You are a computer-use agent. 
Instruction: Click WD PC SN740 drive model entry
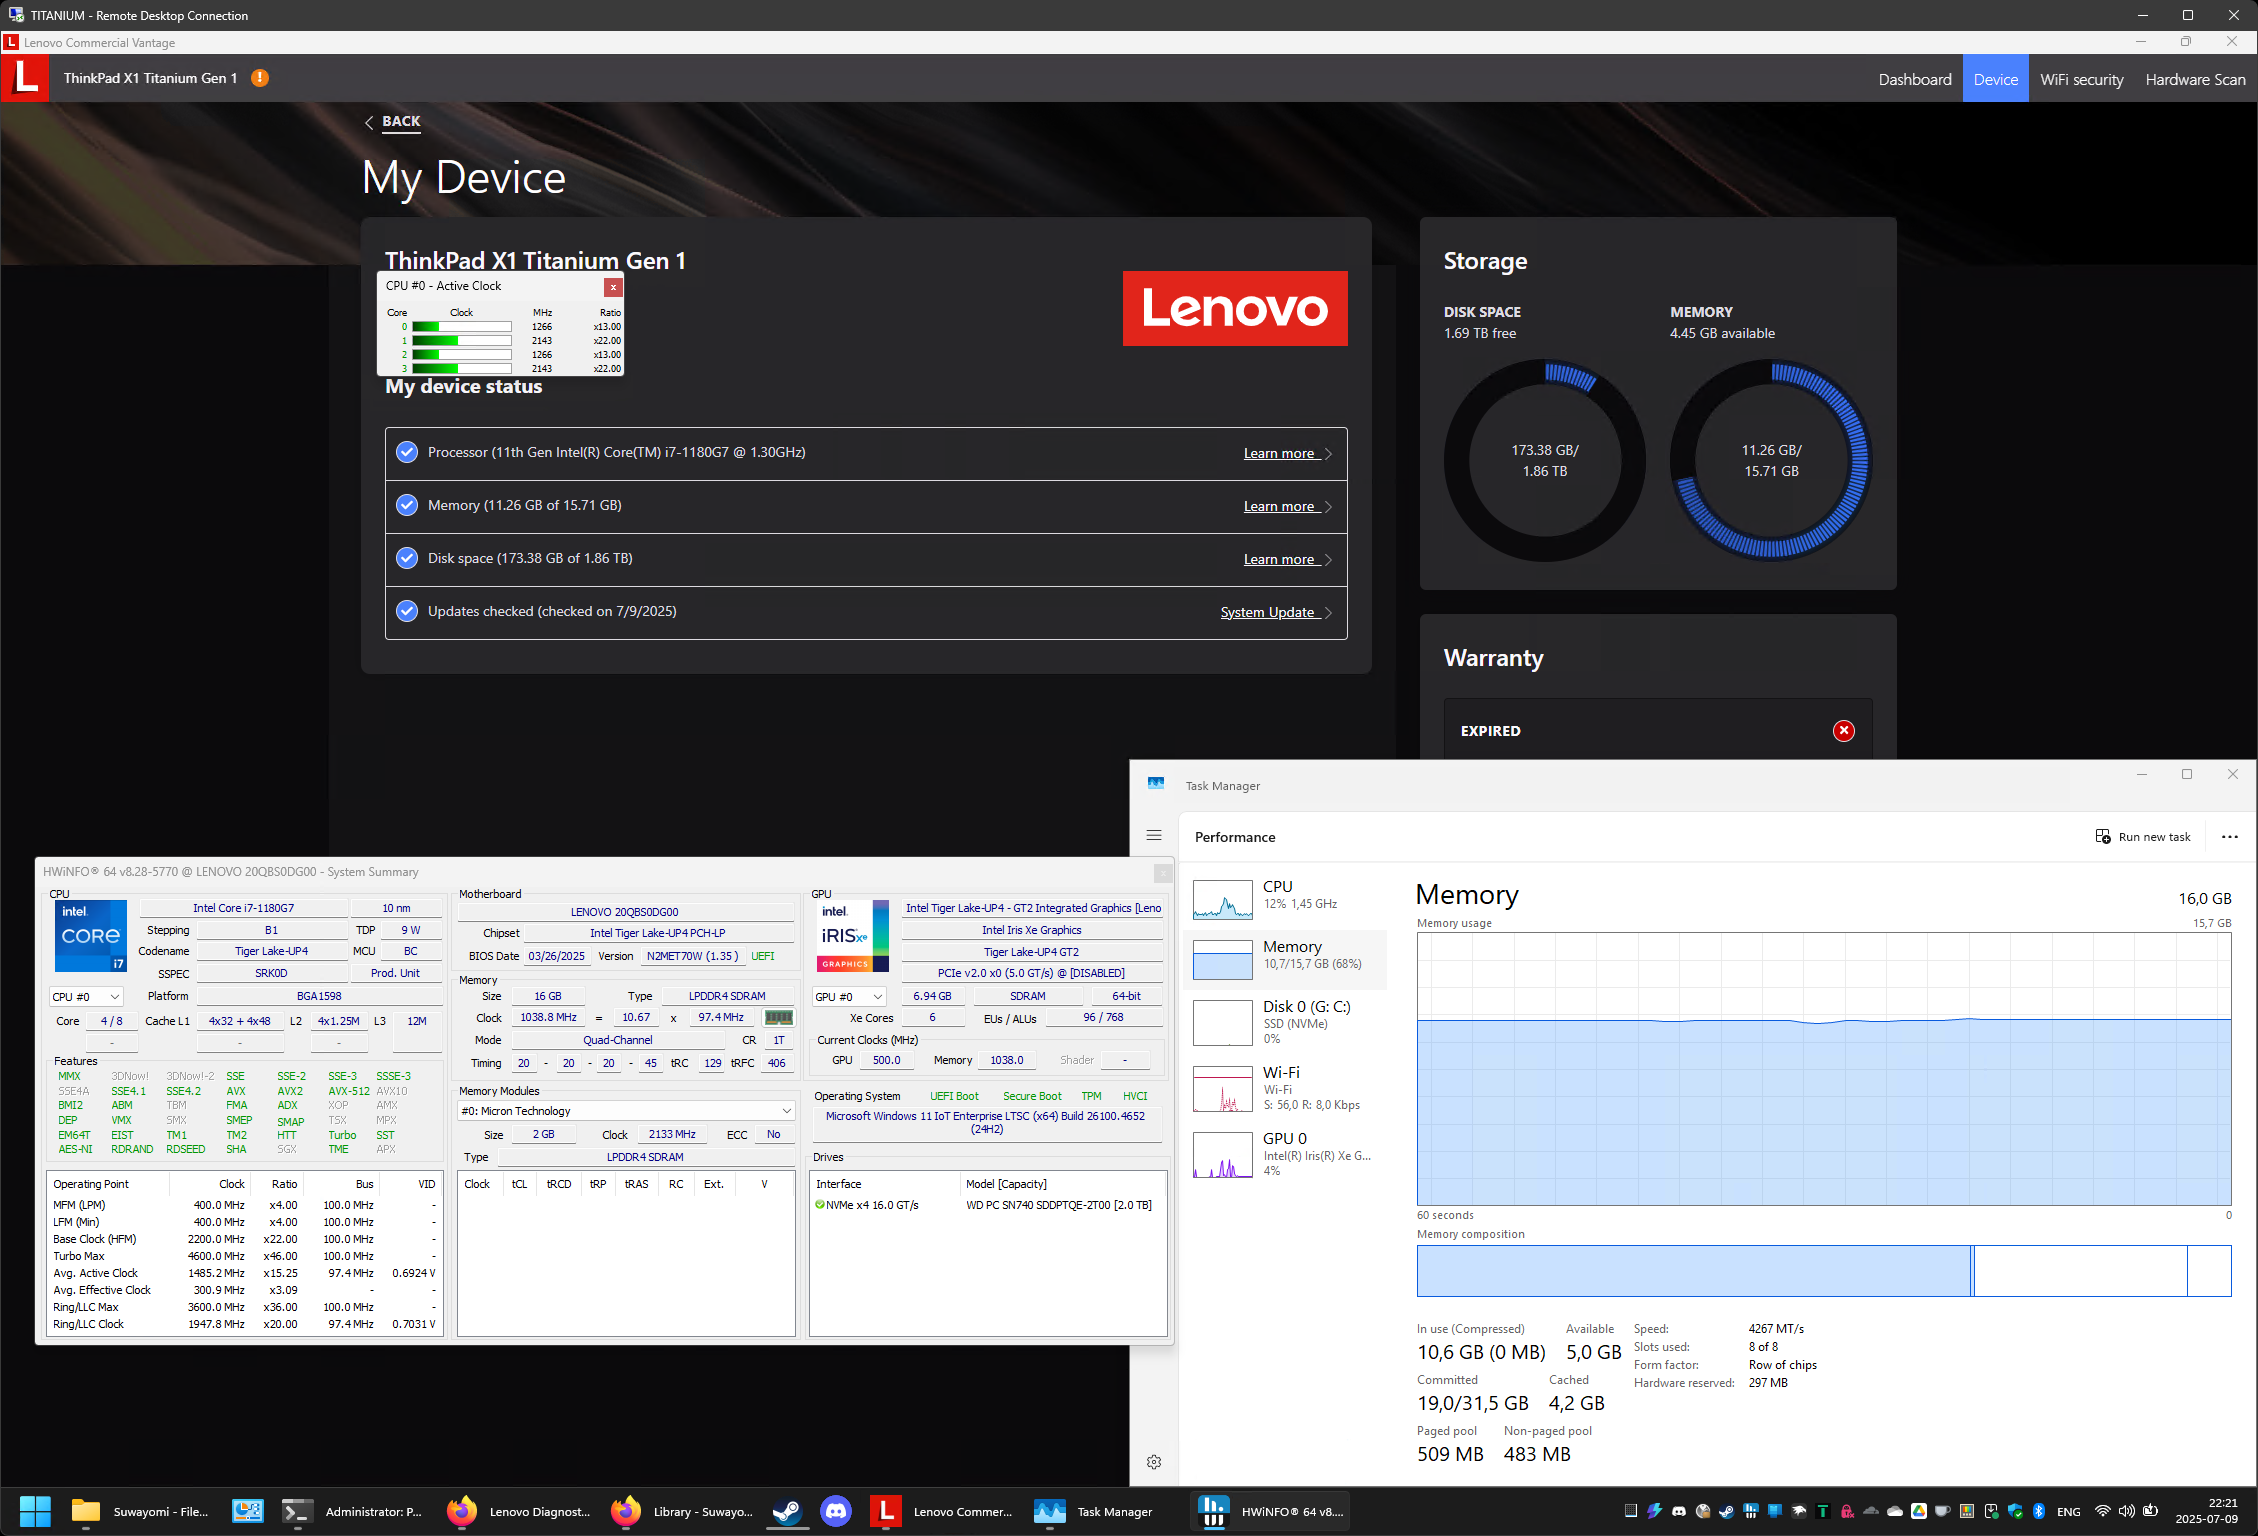click(1058, 1205)
